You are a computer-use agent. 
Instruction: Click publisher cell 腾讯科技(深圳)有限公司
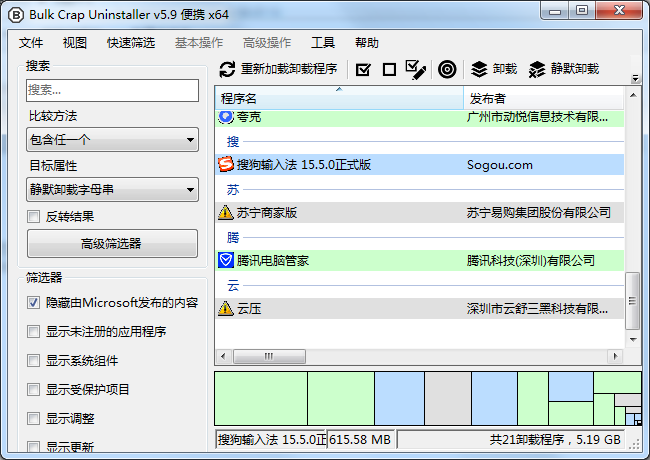point(531,261)
